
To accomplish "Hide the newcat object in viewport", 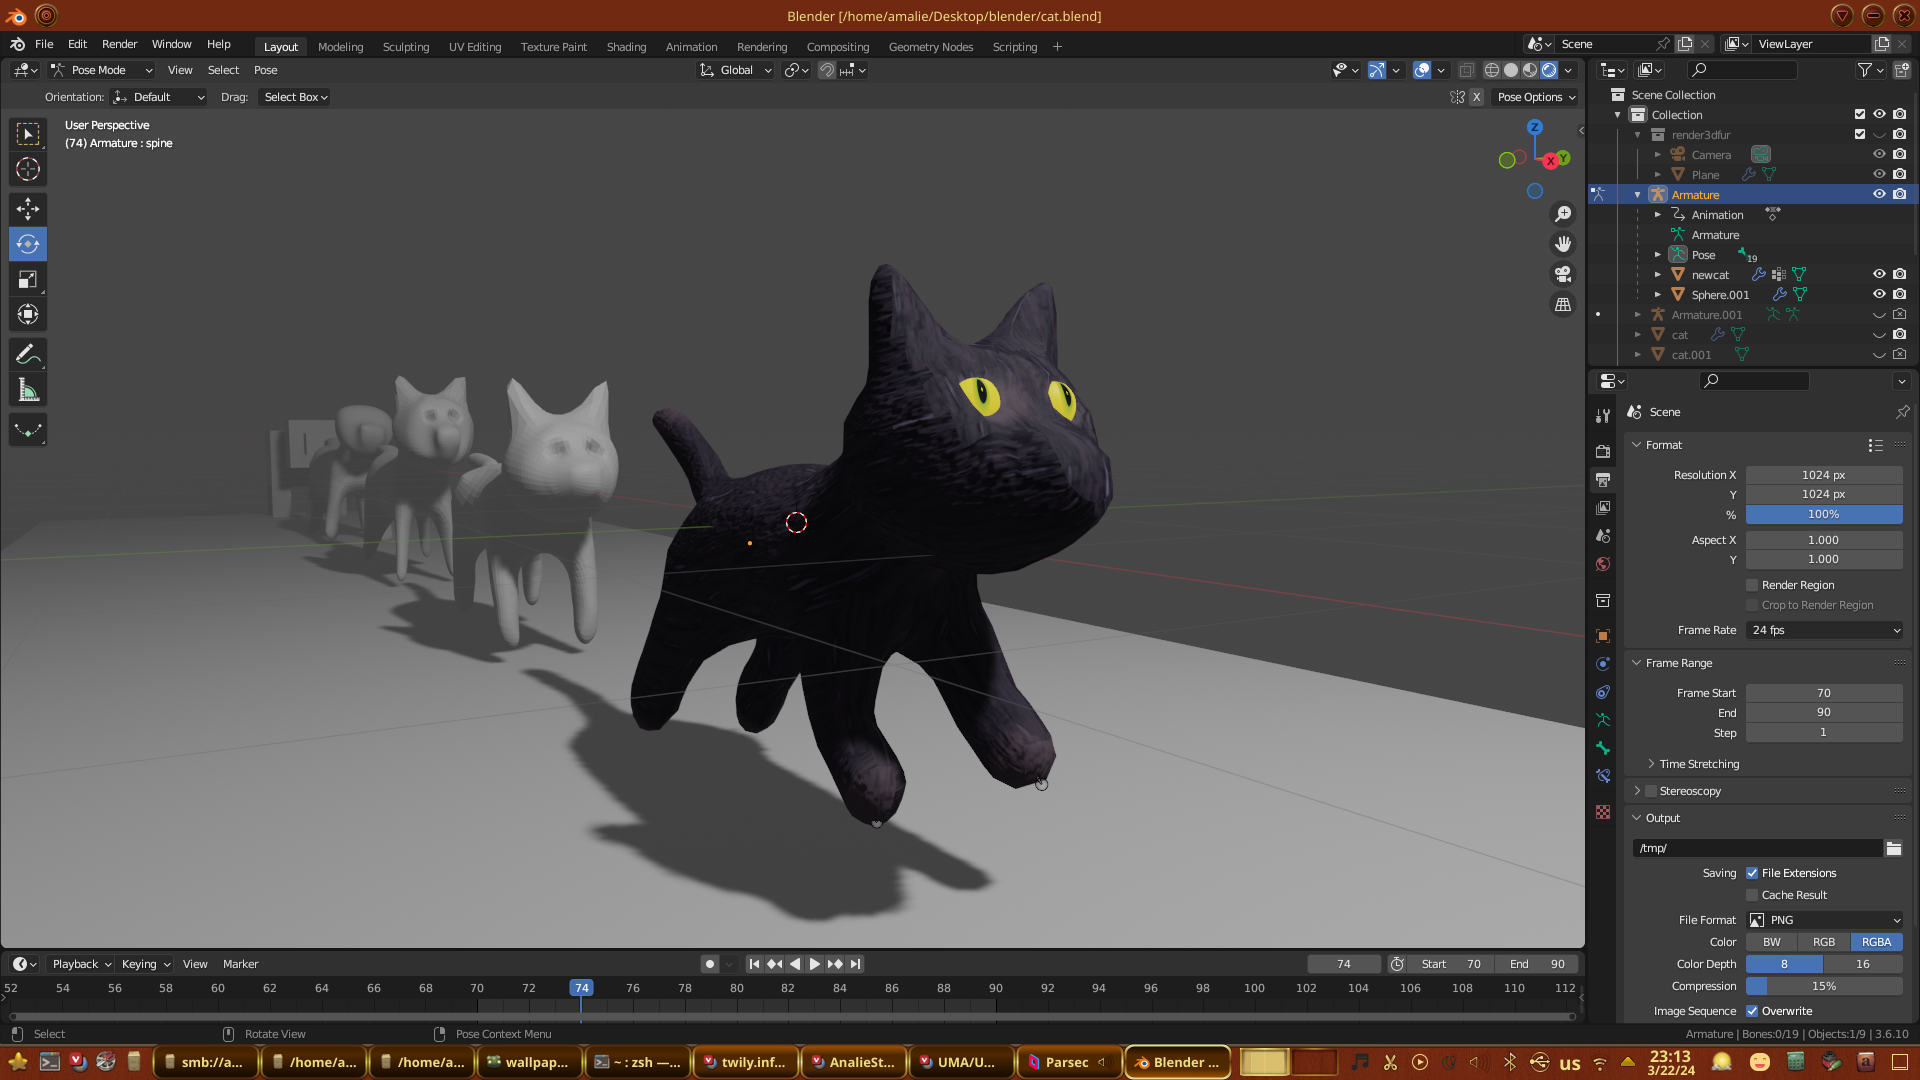I will 1879,274.
